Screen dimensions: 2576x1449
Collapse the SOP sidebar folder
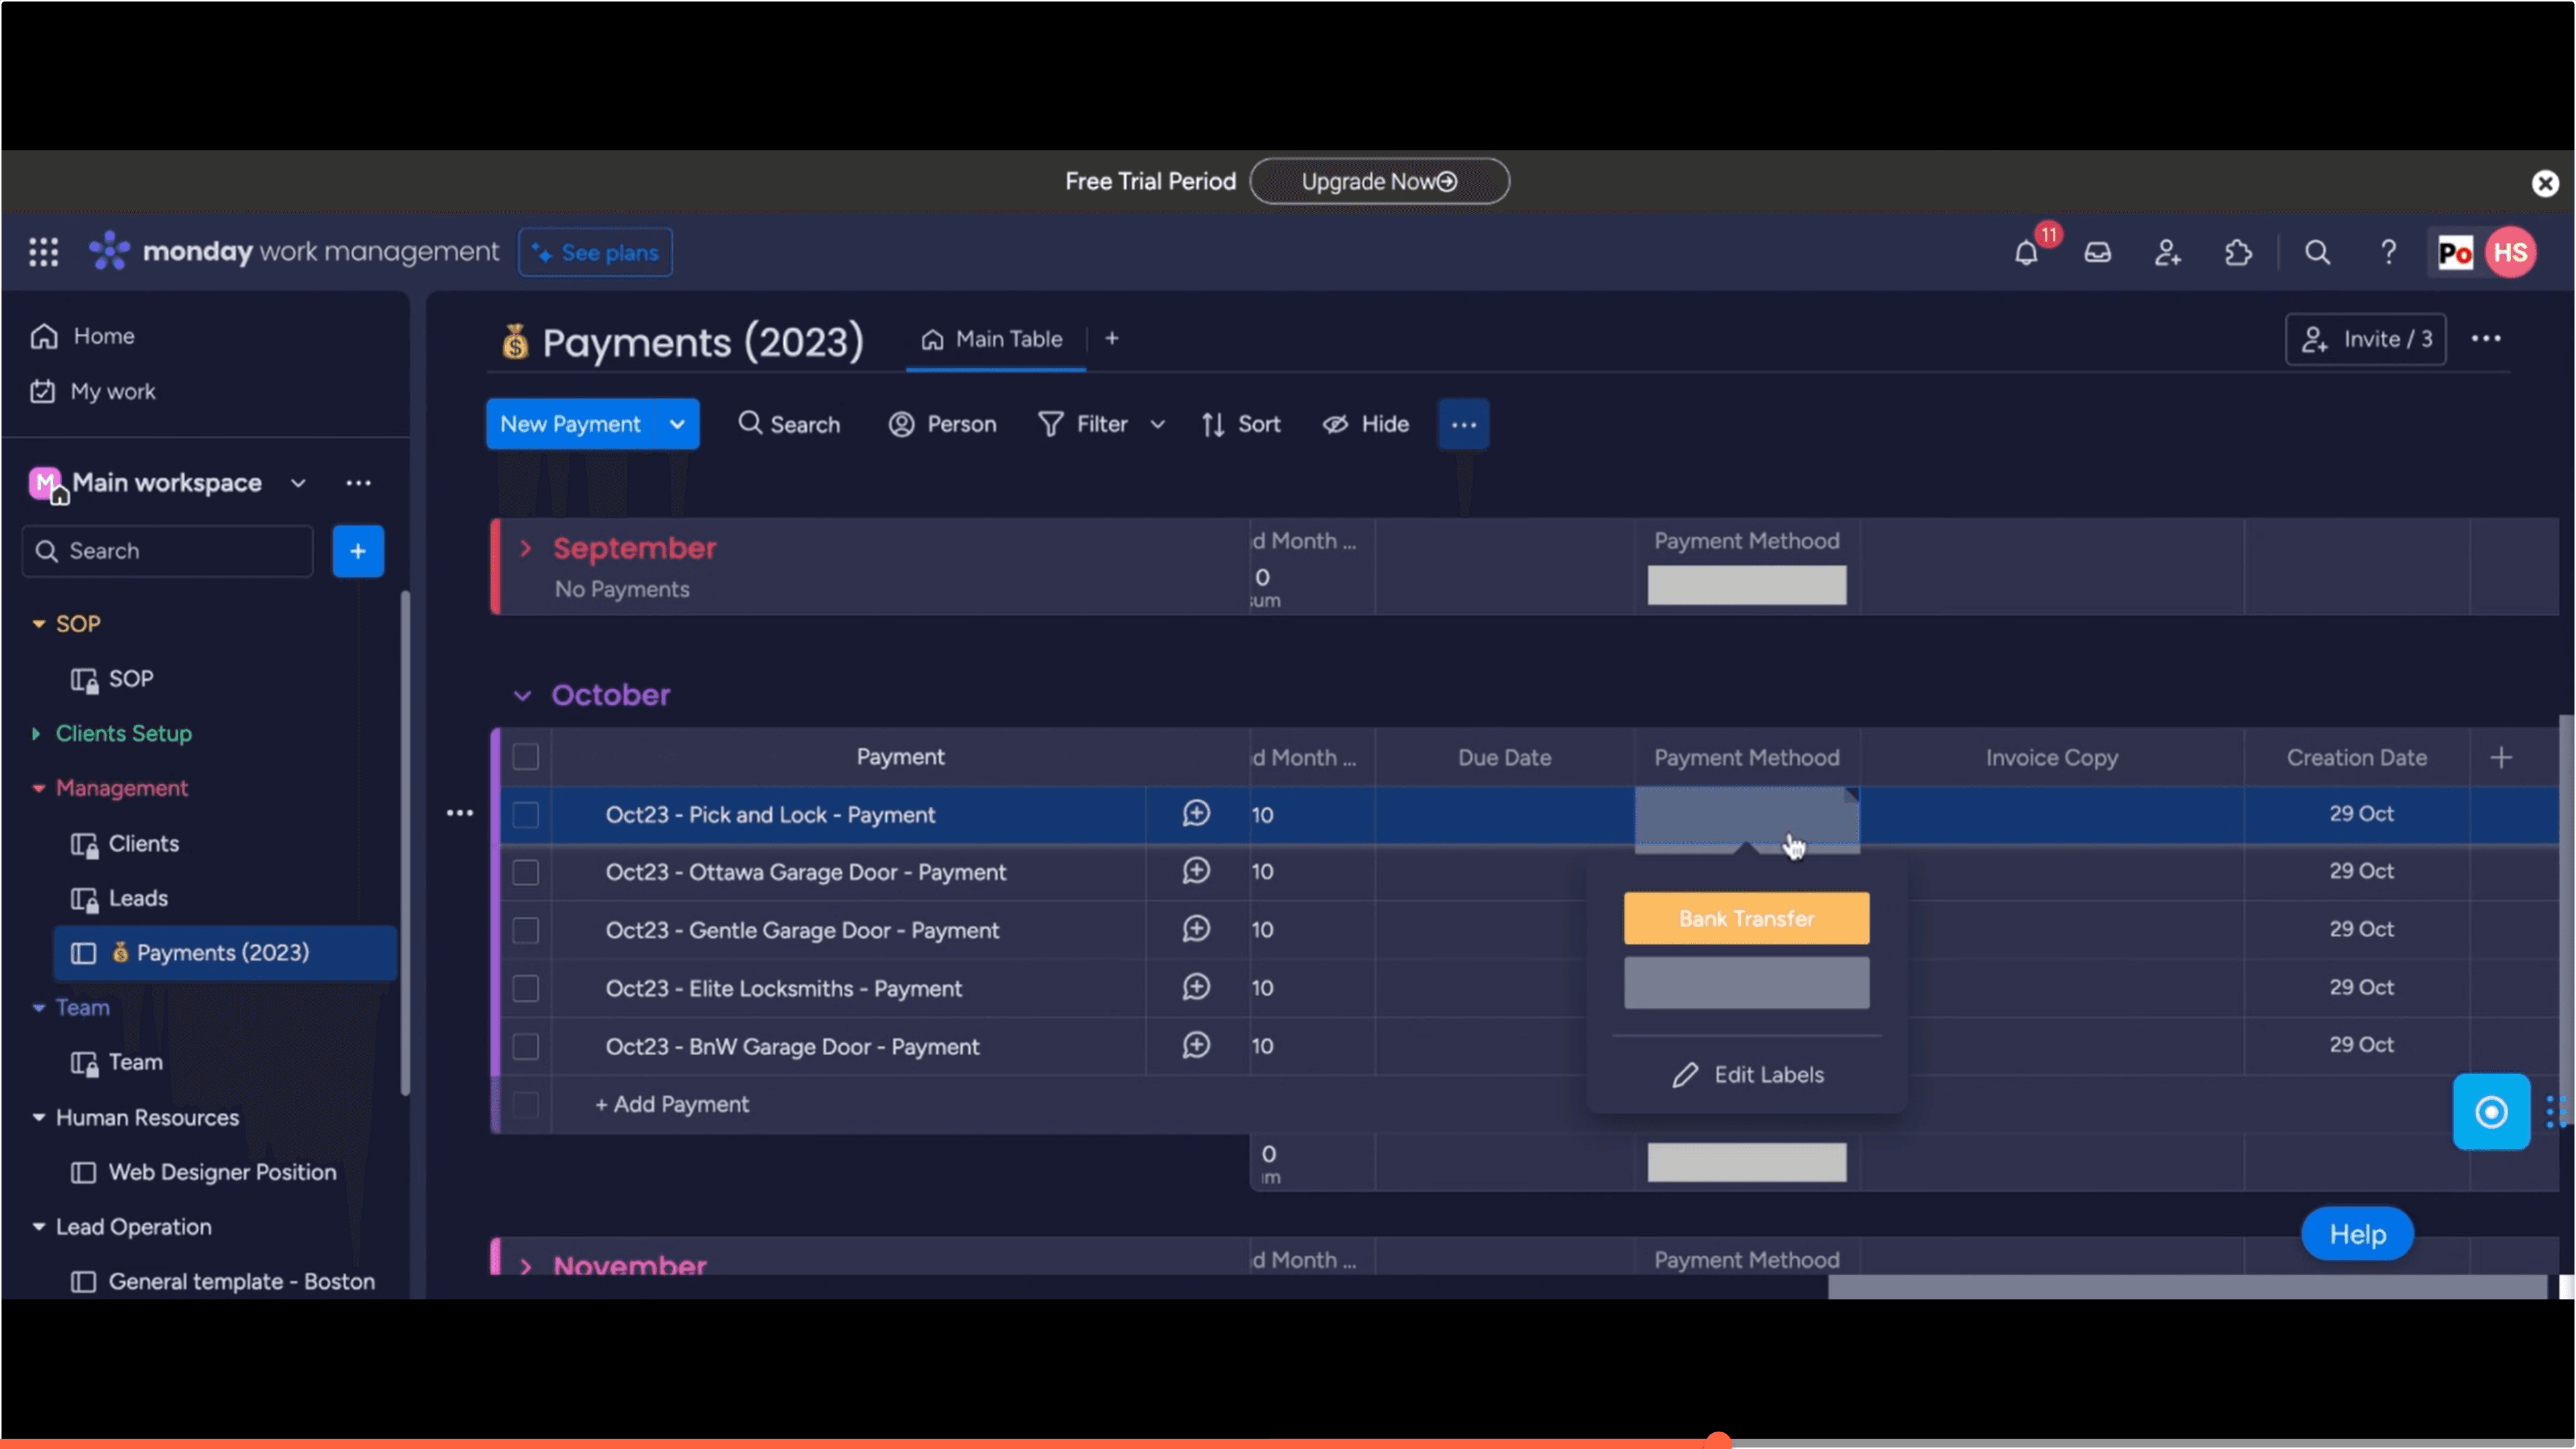[38, 624]
